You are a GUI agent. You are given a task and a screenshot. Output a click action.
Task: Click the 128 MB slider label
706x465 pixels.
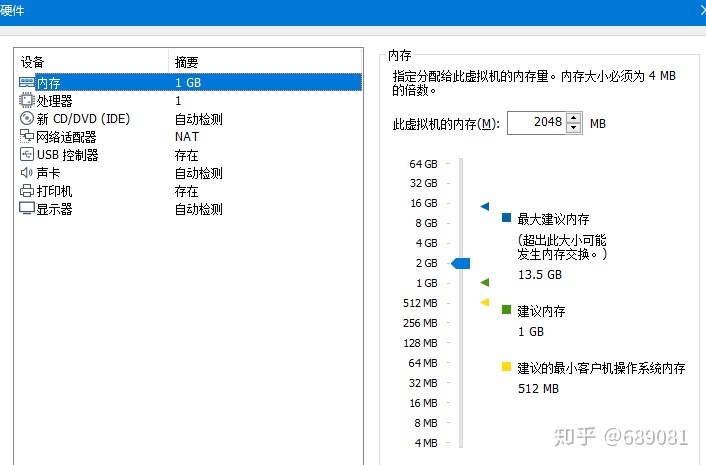421,343
